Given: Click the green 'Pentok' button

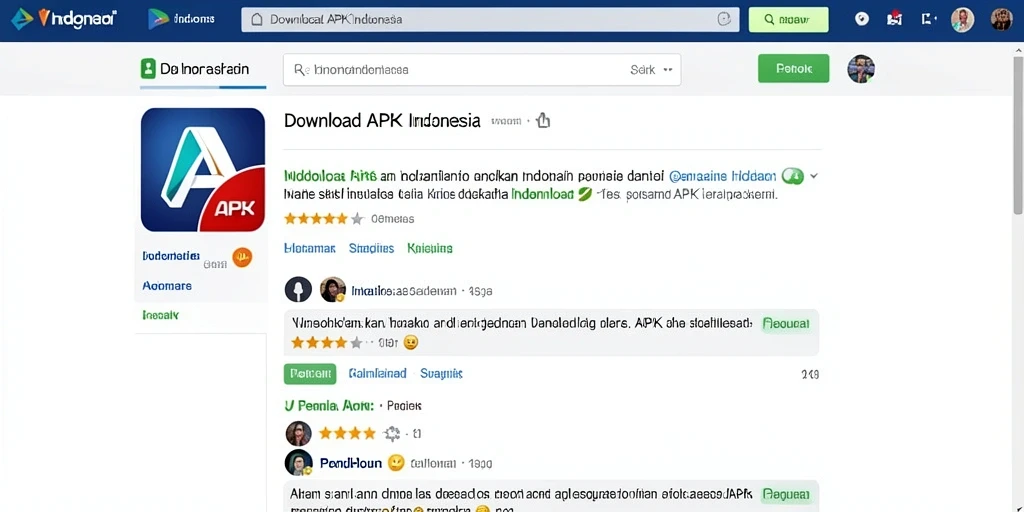Looking at the screenshot, I should (x=793, y=69).
